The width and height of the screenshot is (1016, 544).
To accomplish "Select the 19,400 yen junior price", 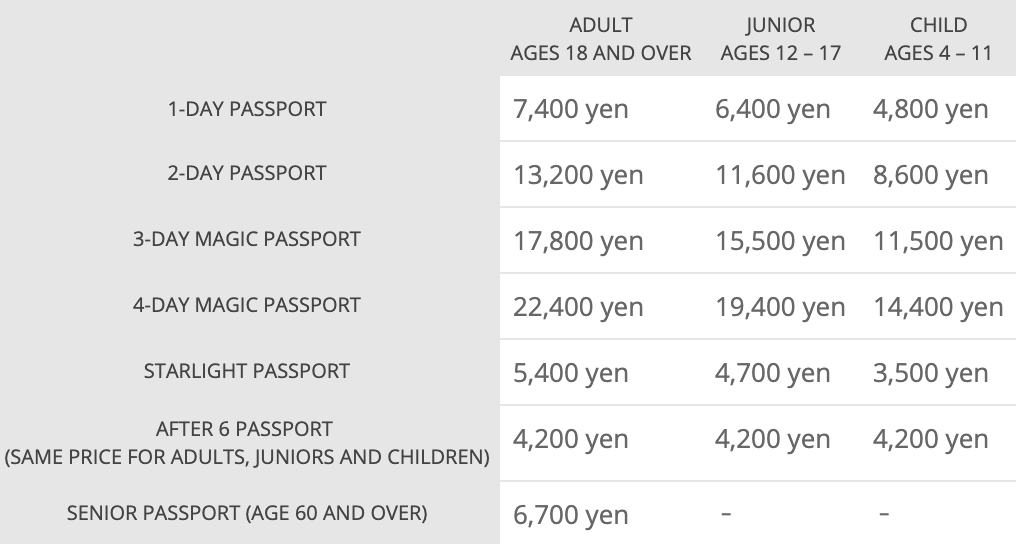I will [780, 307].
